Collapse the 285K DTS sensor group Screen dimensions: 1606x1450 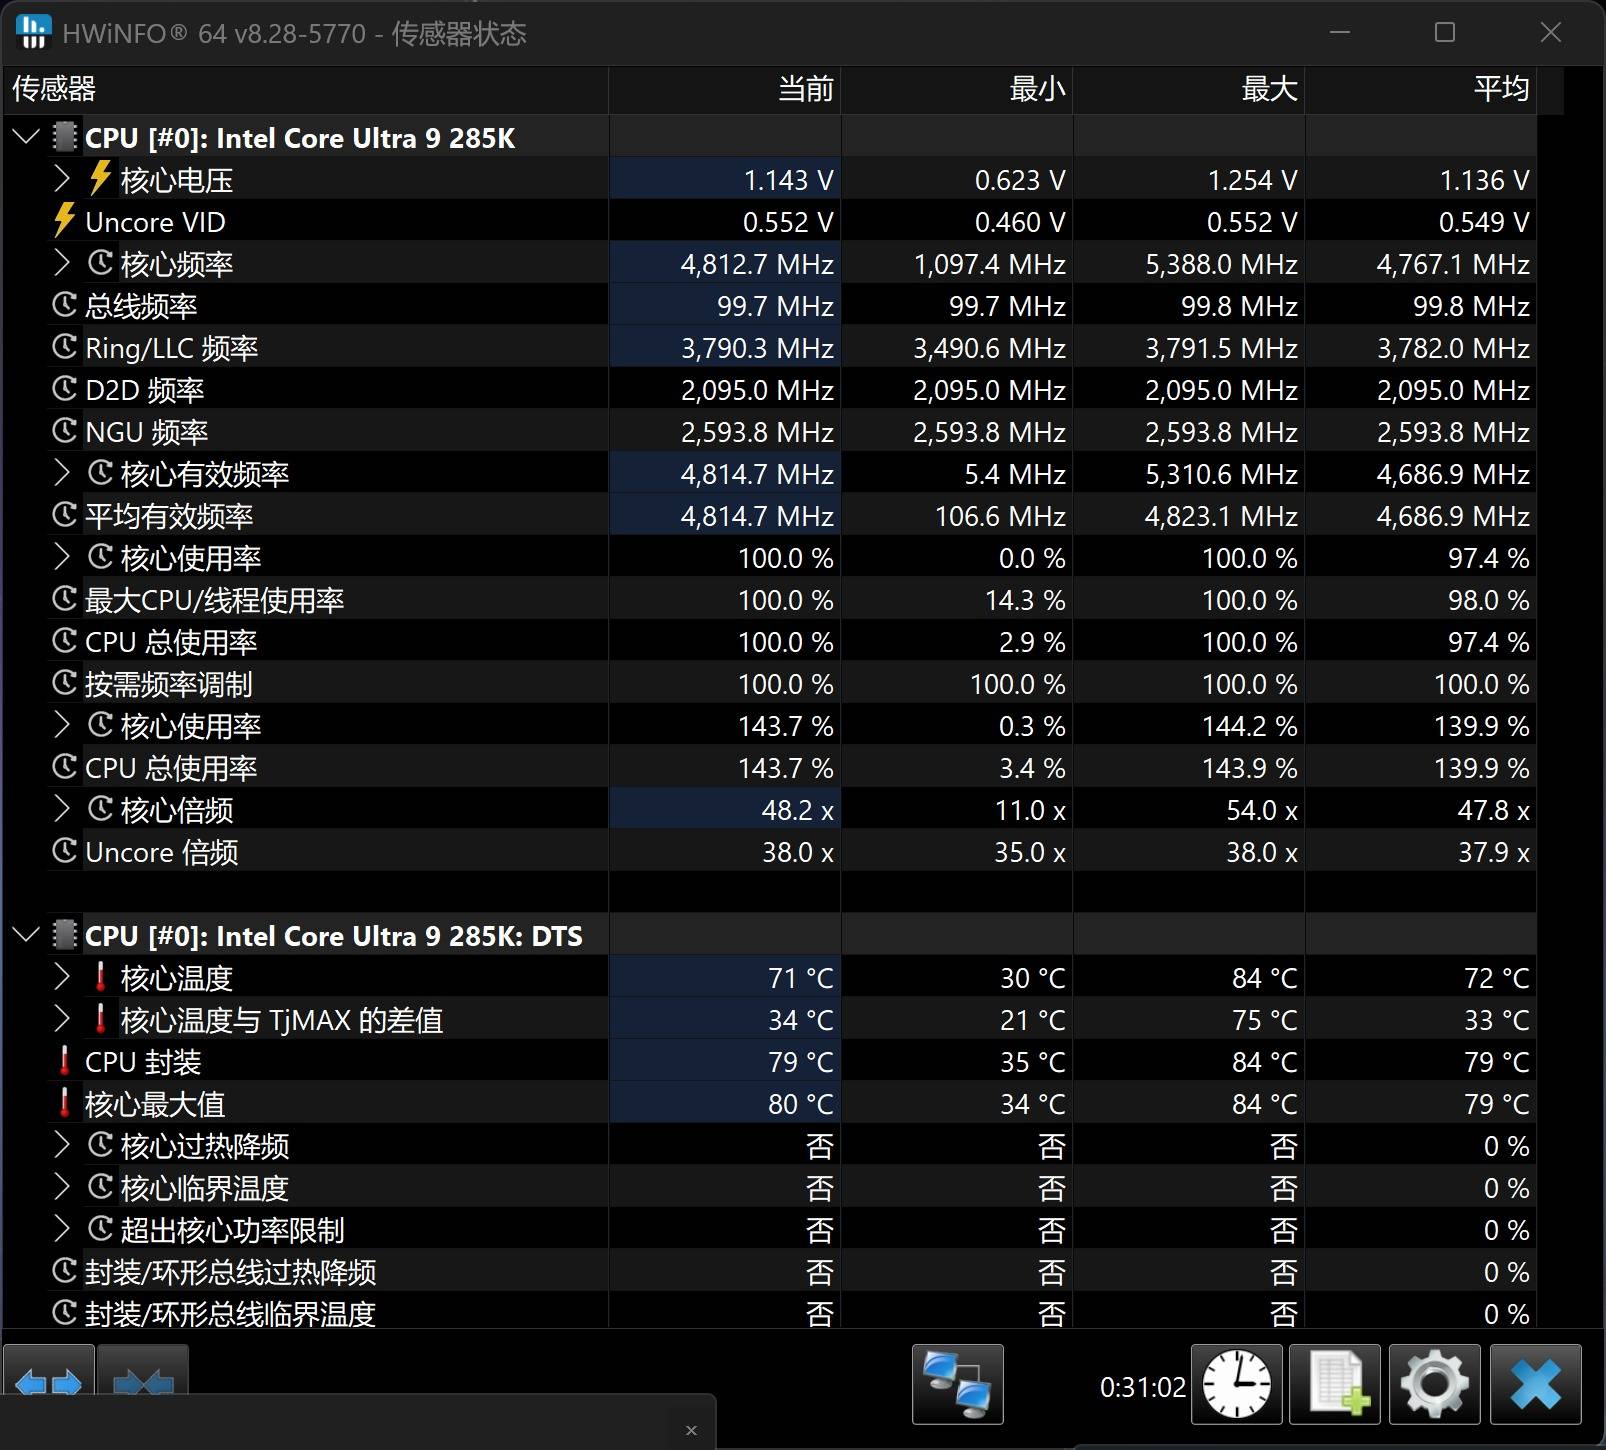[x=26, y=935]
